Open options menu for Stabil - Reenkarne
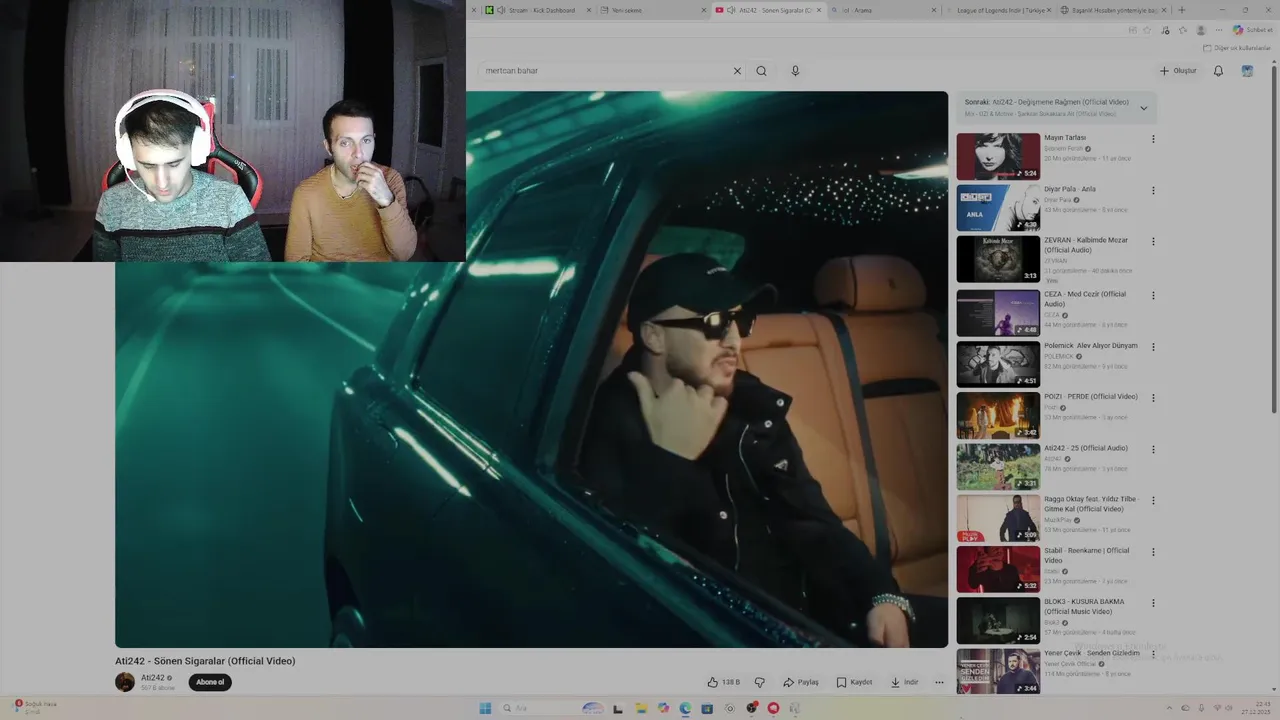Screen dimensions: 1280x720 tap(1153, 552)
